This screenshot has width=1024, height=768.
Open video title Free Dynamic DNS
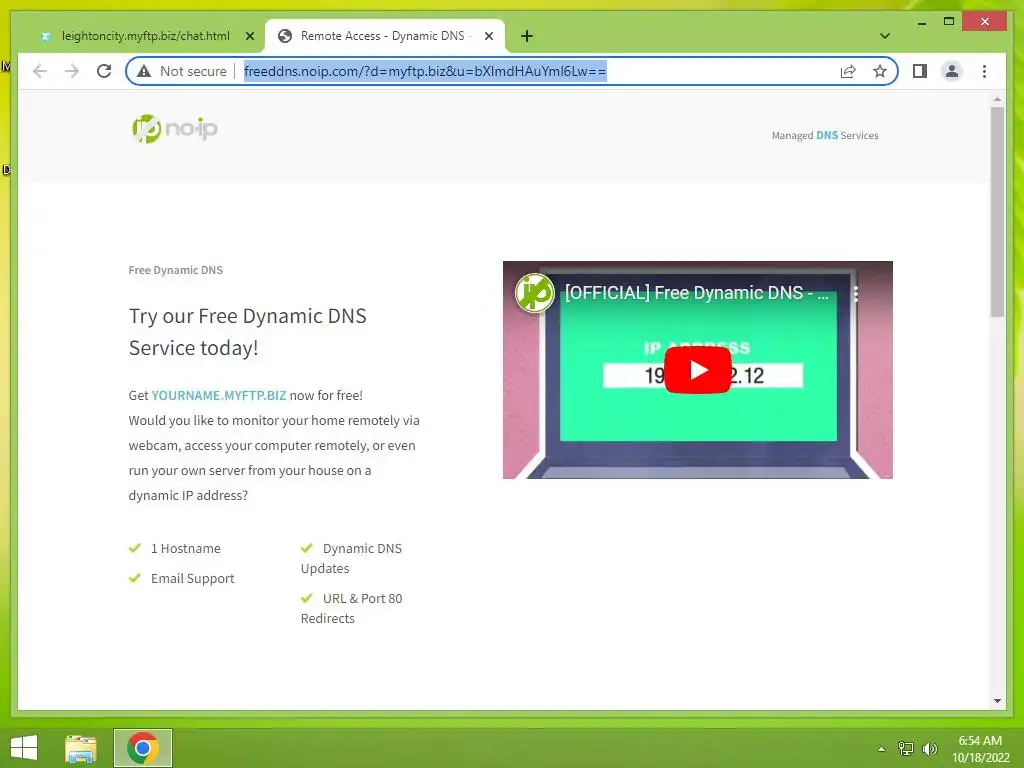(696, 293)
